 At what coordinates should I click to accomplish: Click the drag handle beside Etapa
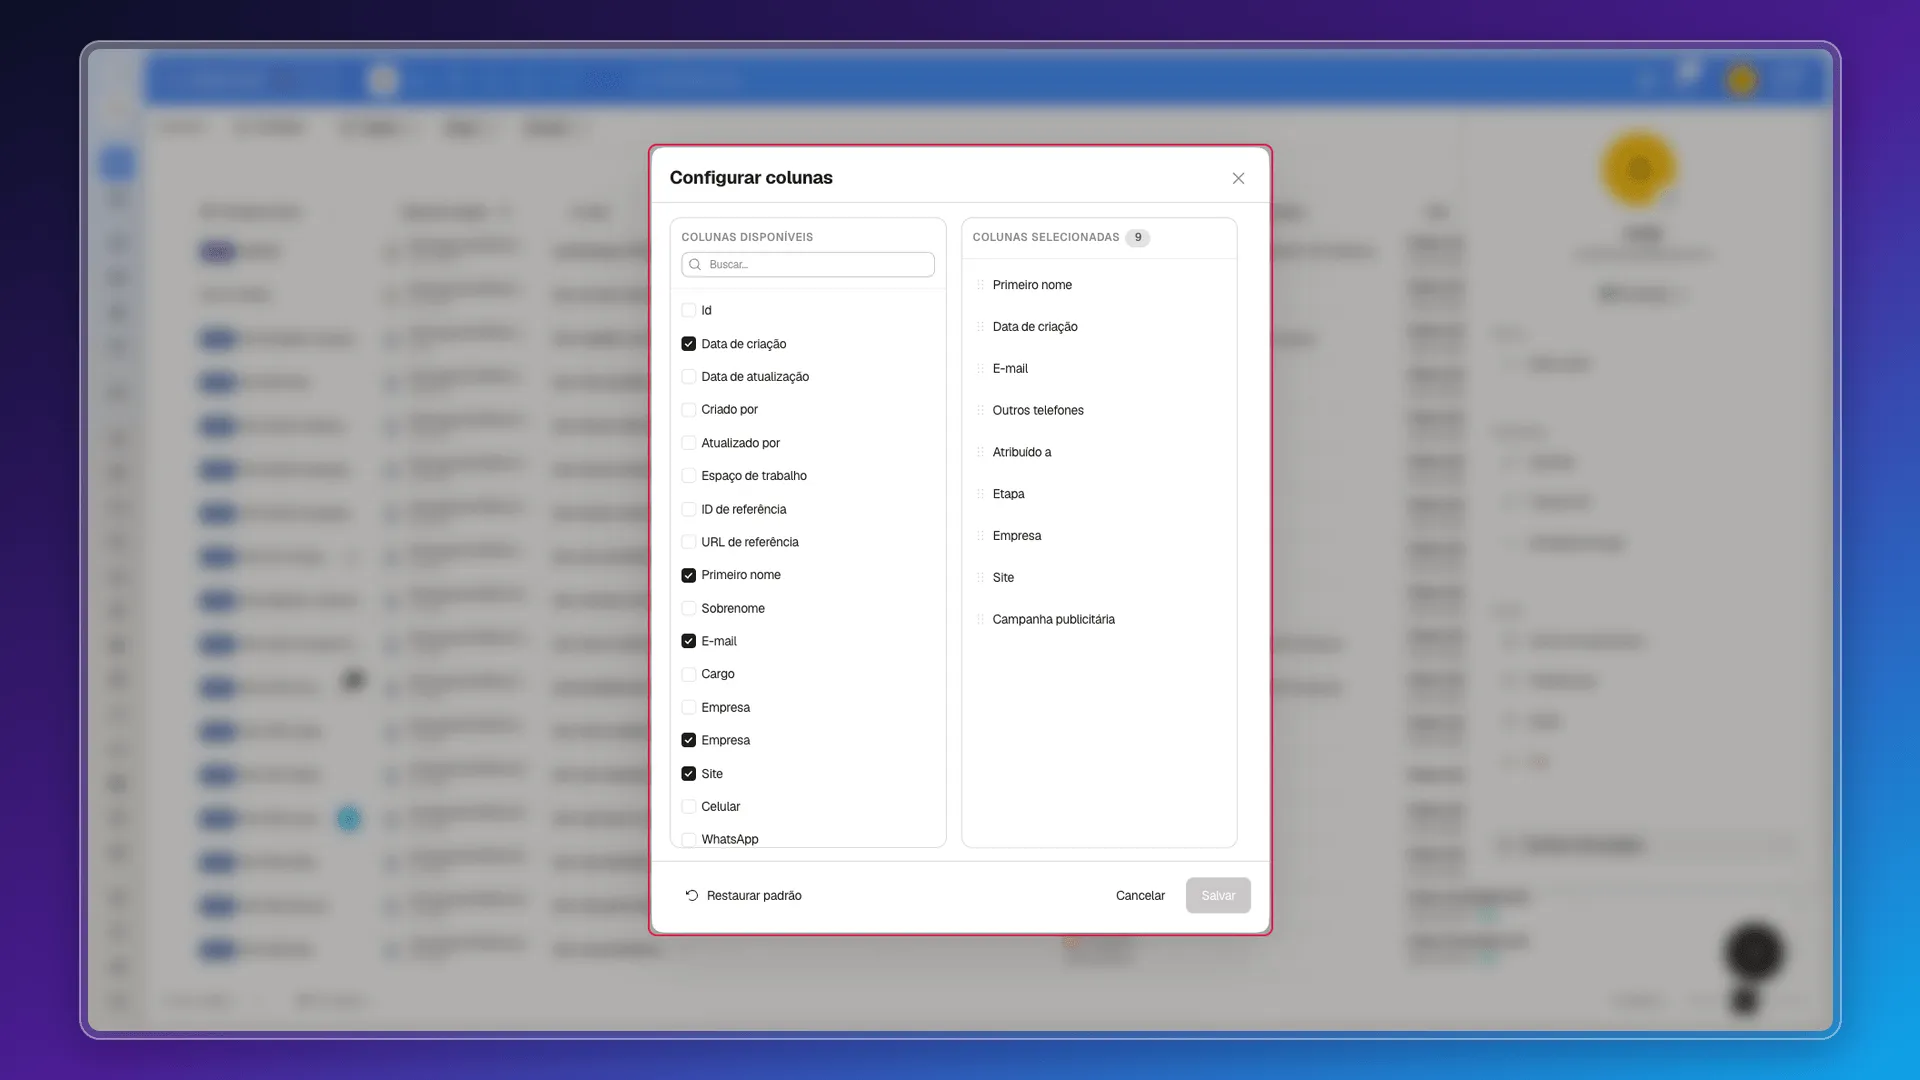(980, 494)
